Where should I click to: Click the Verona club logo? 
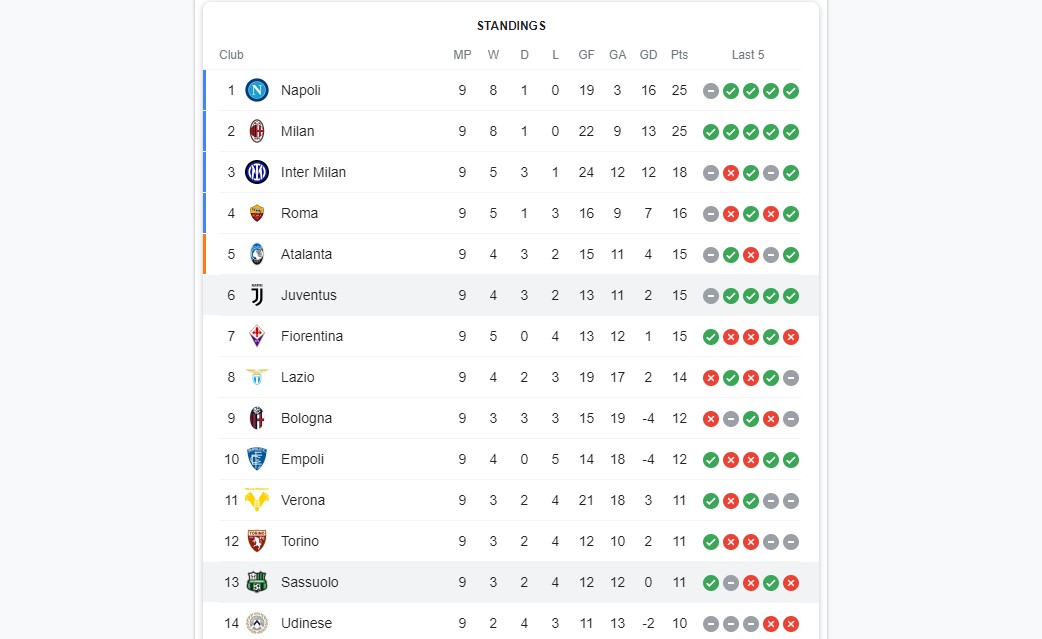pyautogui.click(x=257, y=500)
